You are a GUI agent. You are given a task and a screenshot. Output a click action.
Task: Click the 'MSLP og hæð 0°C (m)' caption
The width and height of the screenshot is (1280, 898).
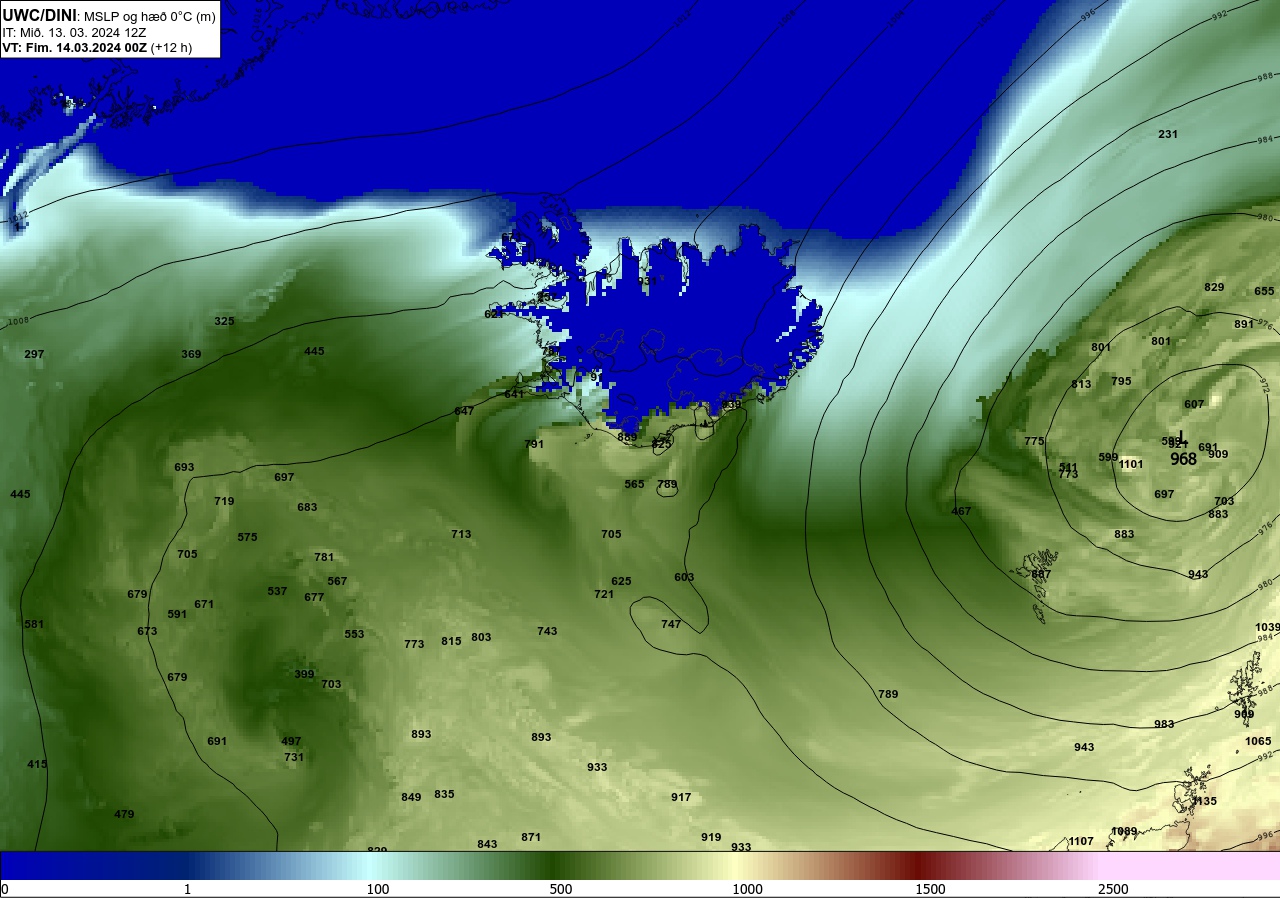pos(149,16)
